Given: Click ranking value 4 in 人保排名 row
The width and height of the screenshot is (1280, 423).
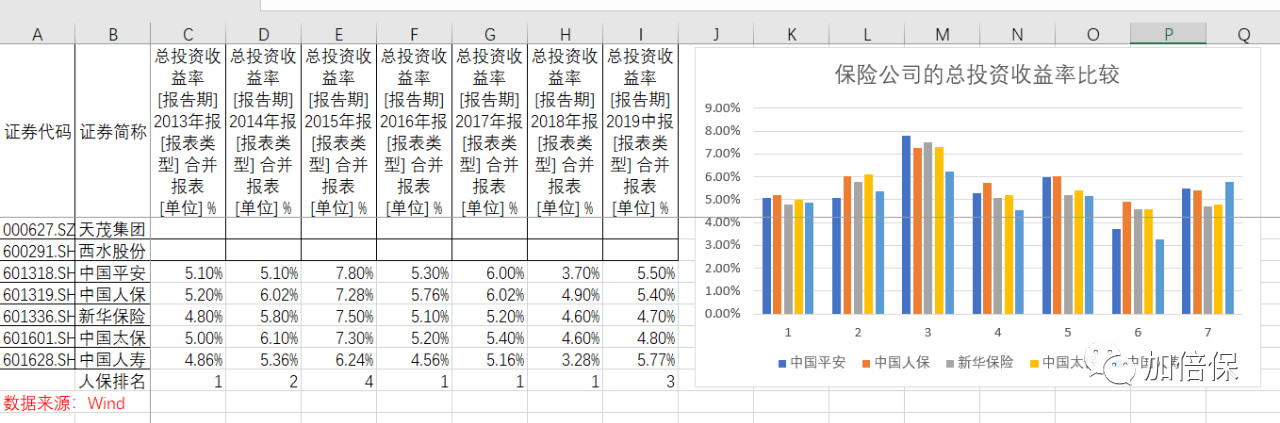Looking at the screenshot, I should (x=339, y=381).
